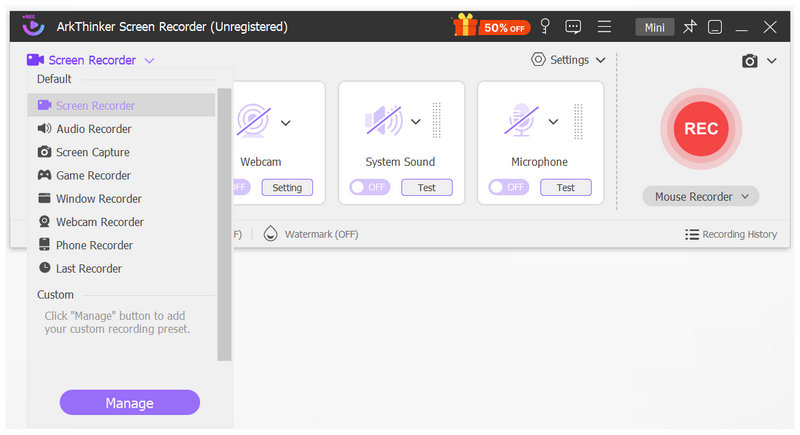Screen dimensions: 800x435
Task: Click the Screen Capture camera icon in list
Action: point(44,152)
